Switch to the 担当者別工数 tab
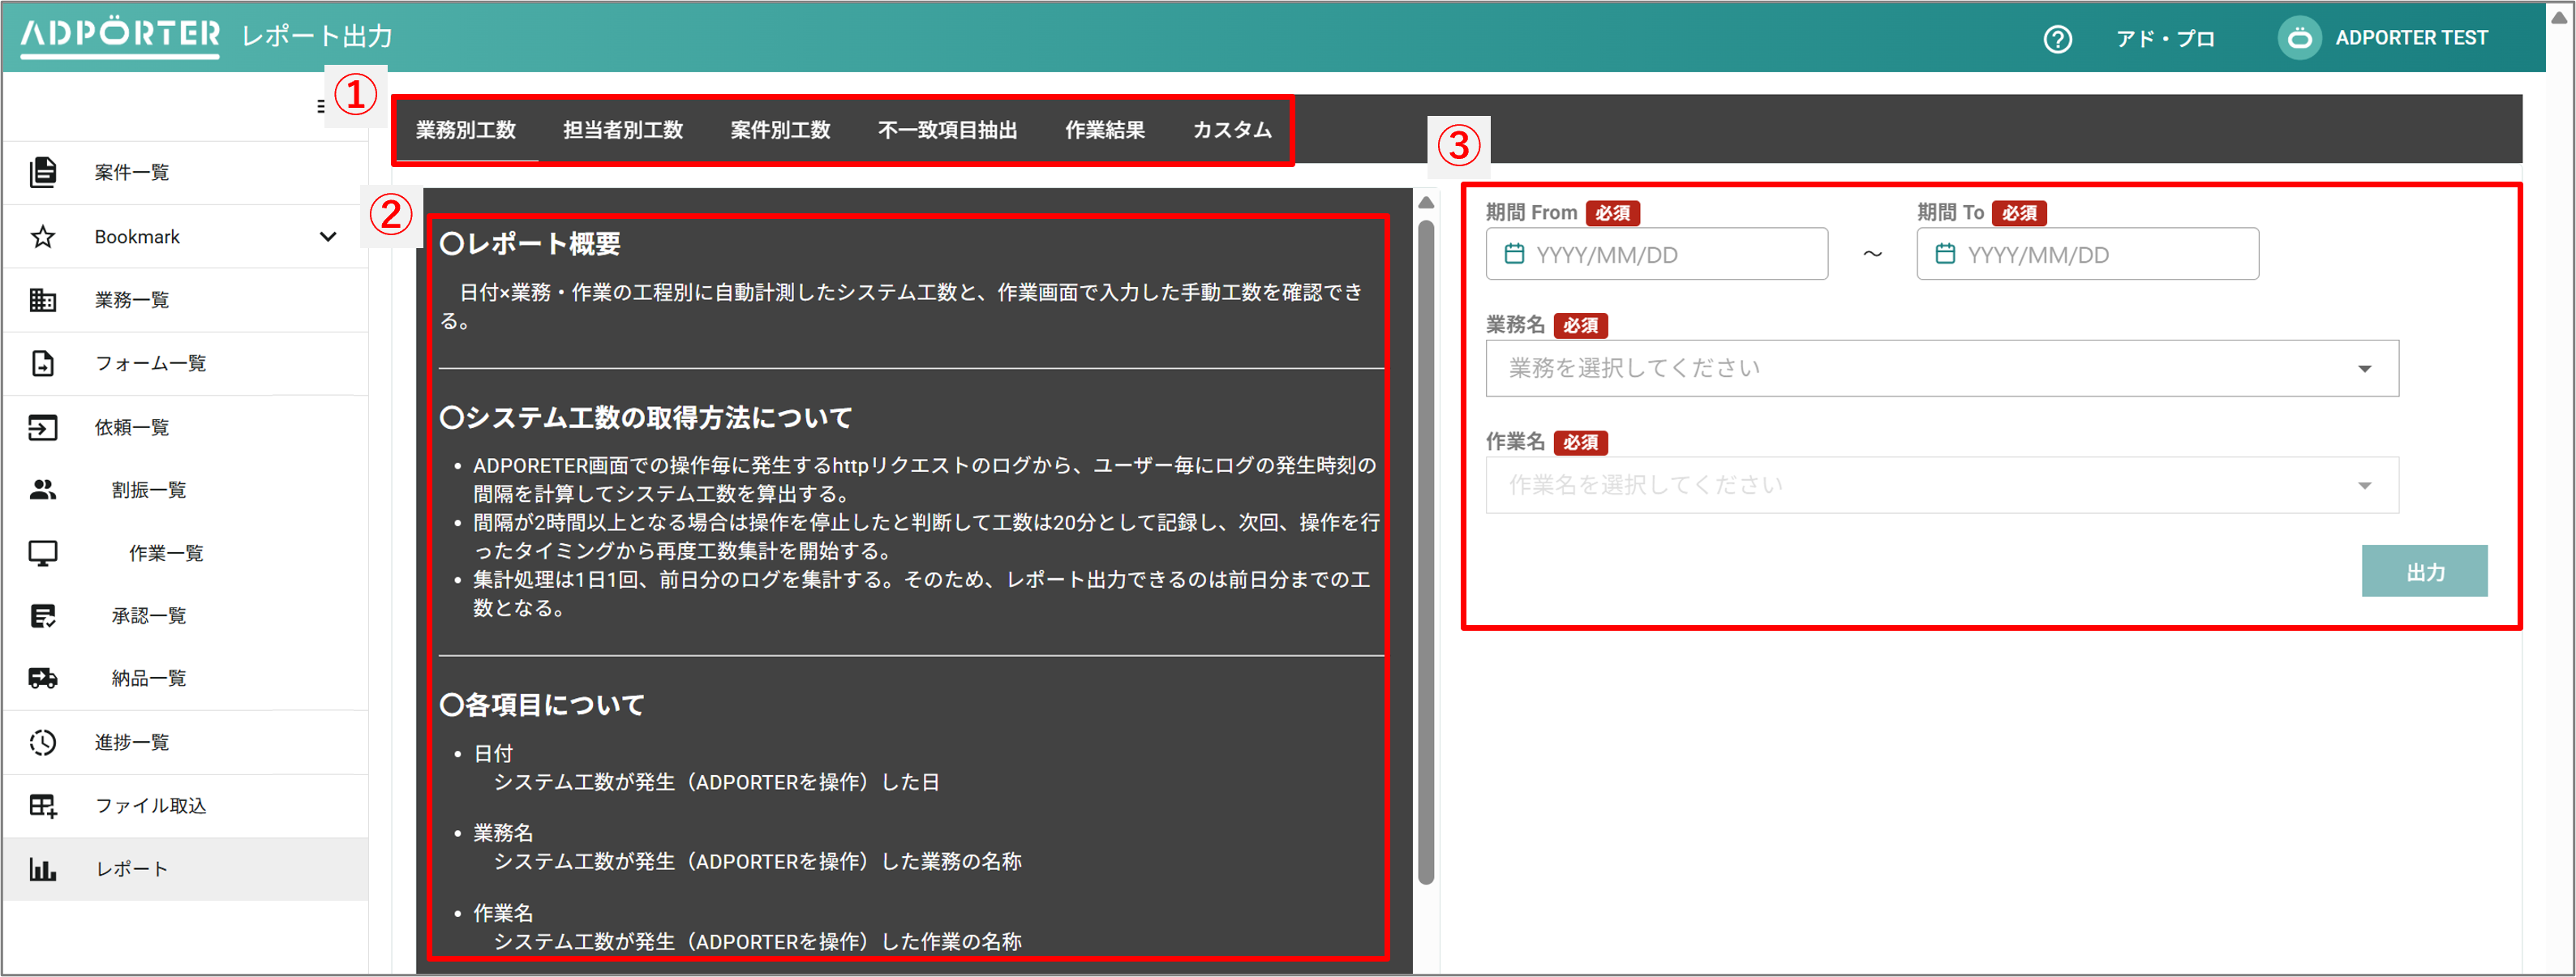 click(622, 130)
